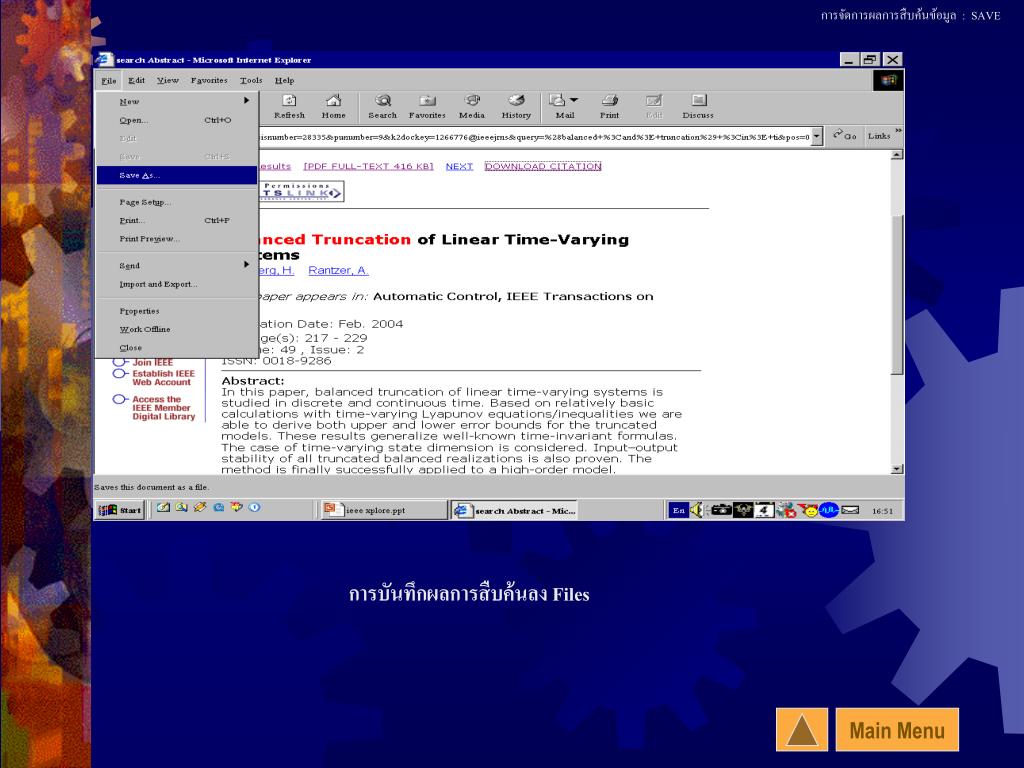Image resolution: width=1024 pixels, height=768 pixels.
Task: Click the tray calendar icon showing 4
Action: (x=764, y=510)
